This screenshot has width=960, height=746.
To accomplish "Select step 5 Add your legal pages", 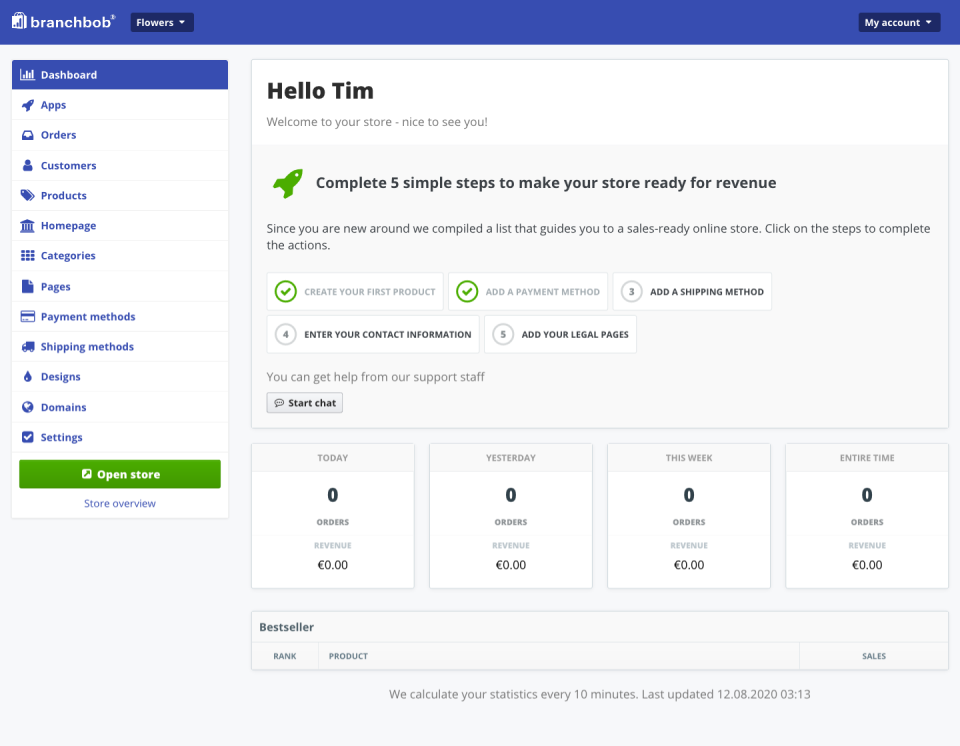I will (x=560, y=334).
